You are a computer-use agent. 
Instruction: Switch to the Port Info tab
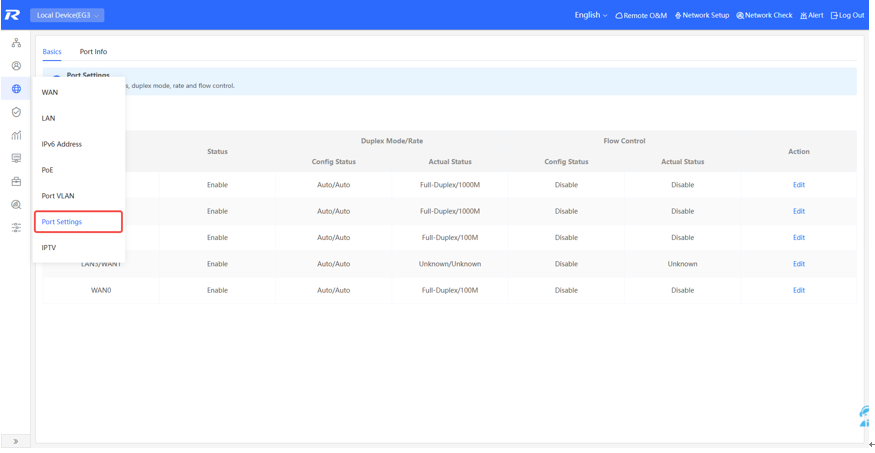tap(93, 51)
